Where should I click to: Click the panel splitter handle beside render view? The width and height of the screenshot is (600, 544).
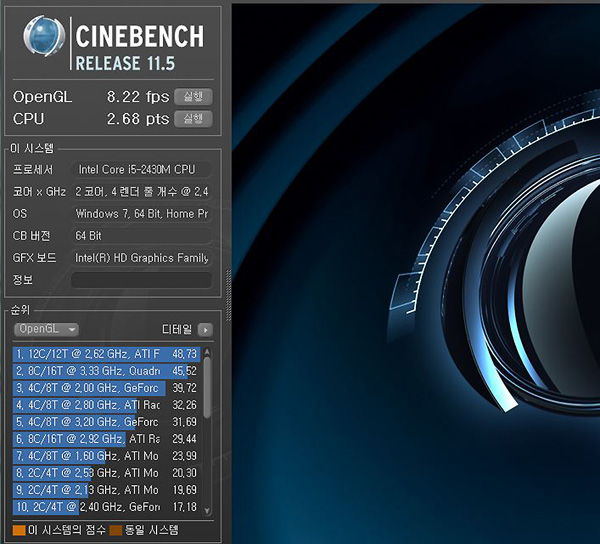pos(228,295)
